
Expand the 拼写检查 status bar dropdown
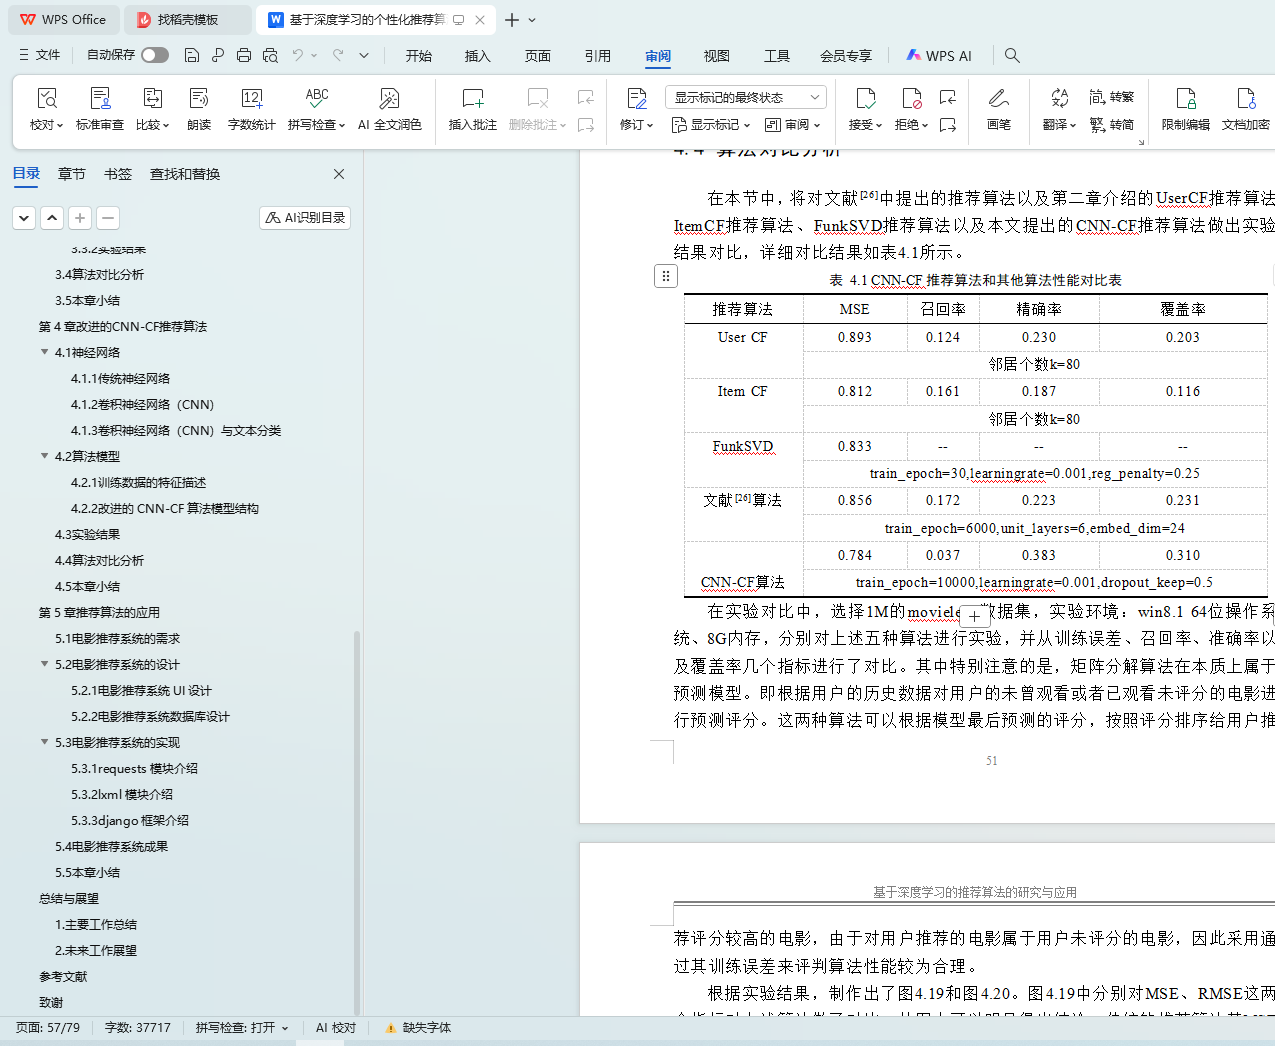285,1028
